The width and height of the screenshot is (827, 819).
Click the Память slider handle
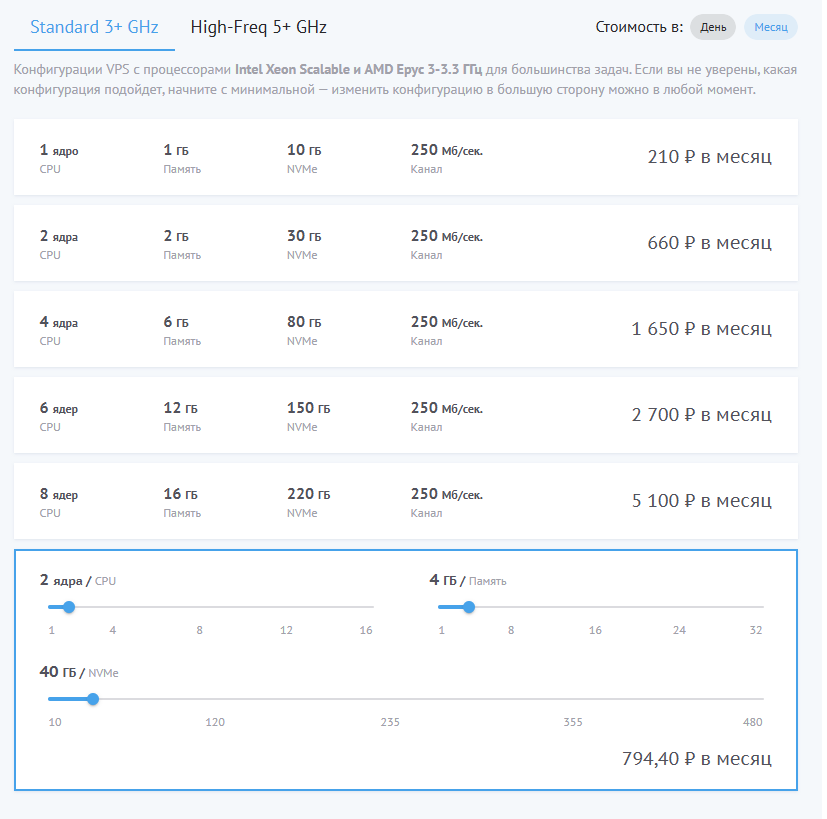[469, 607]
